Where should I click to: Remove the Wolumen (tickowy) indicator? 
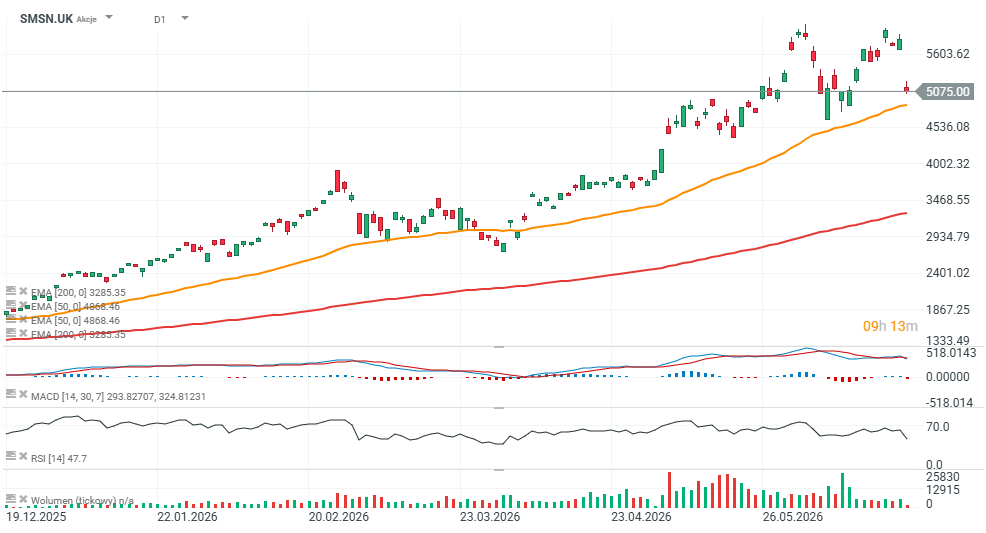[x=23, y=498]
